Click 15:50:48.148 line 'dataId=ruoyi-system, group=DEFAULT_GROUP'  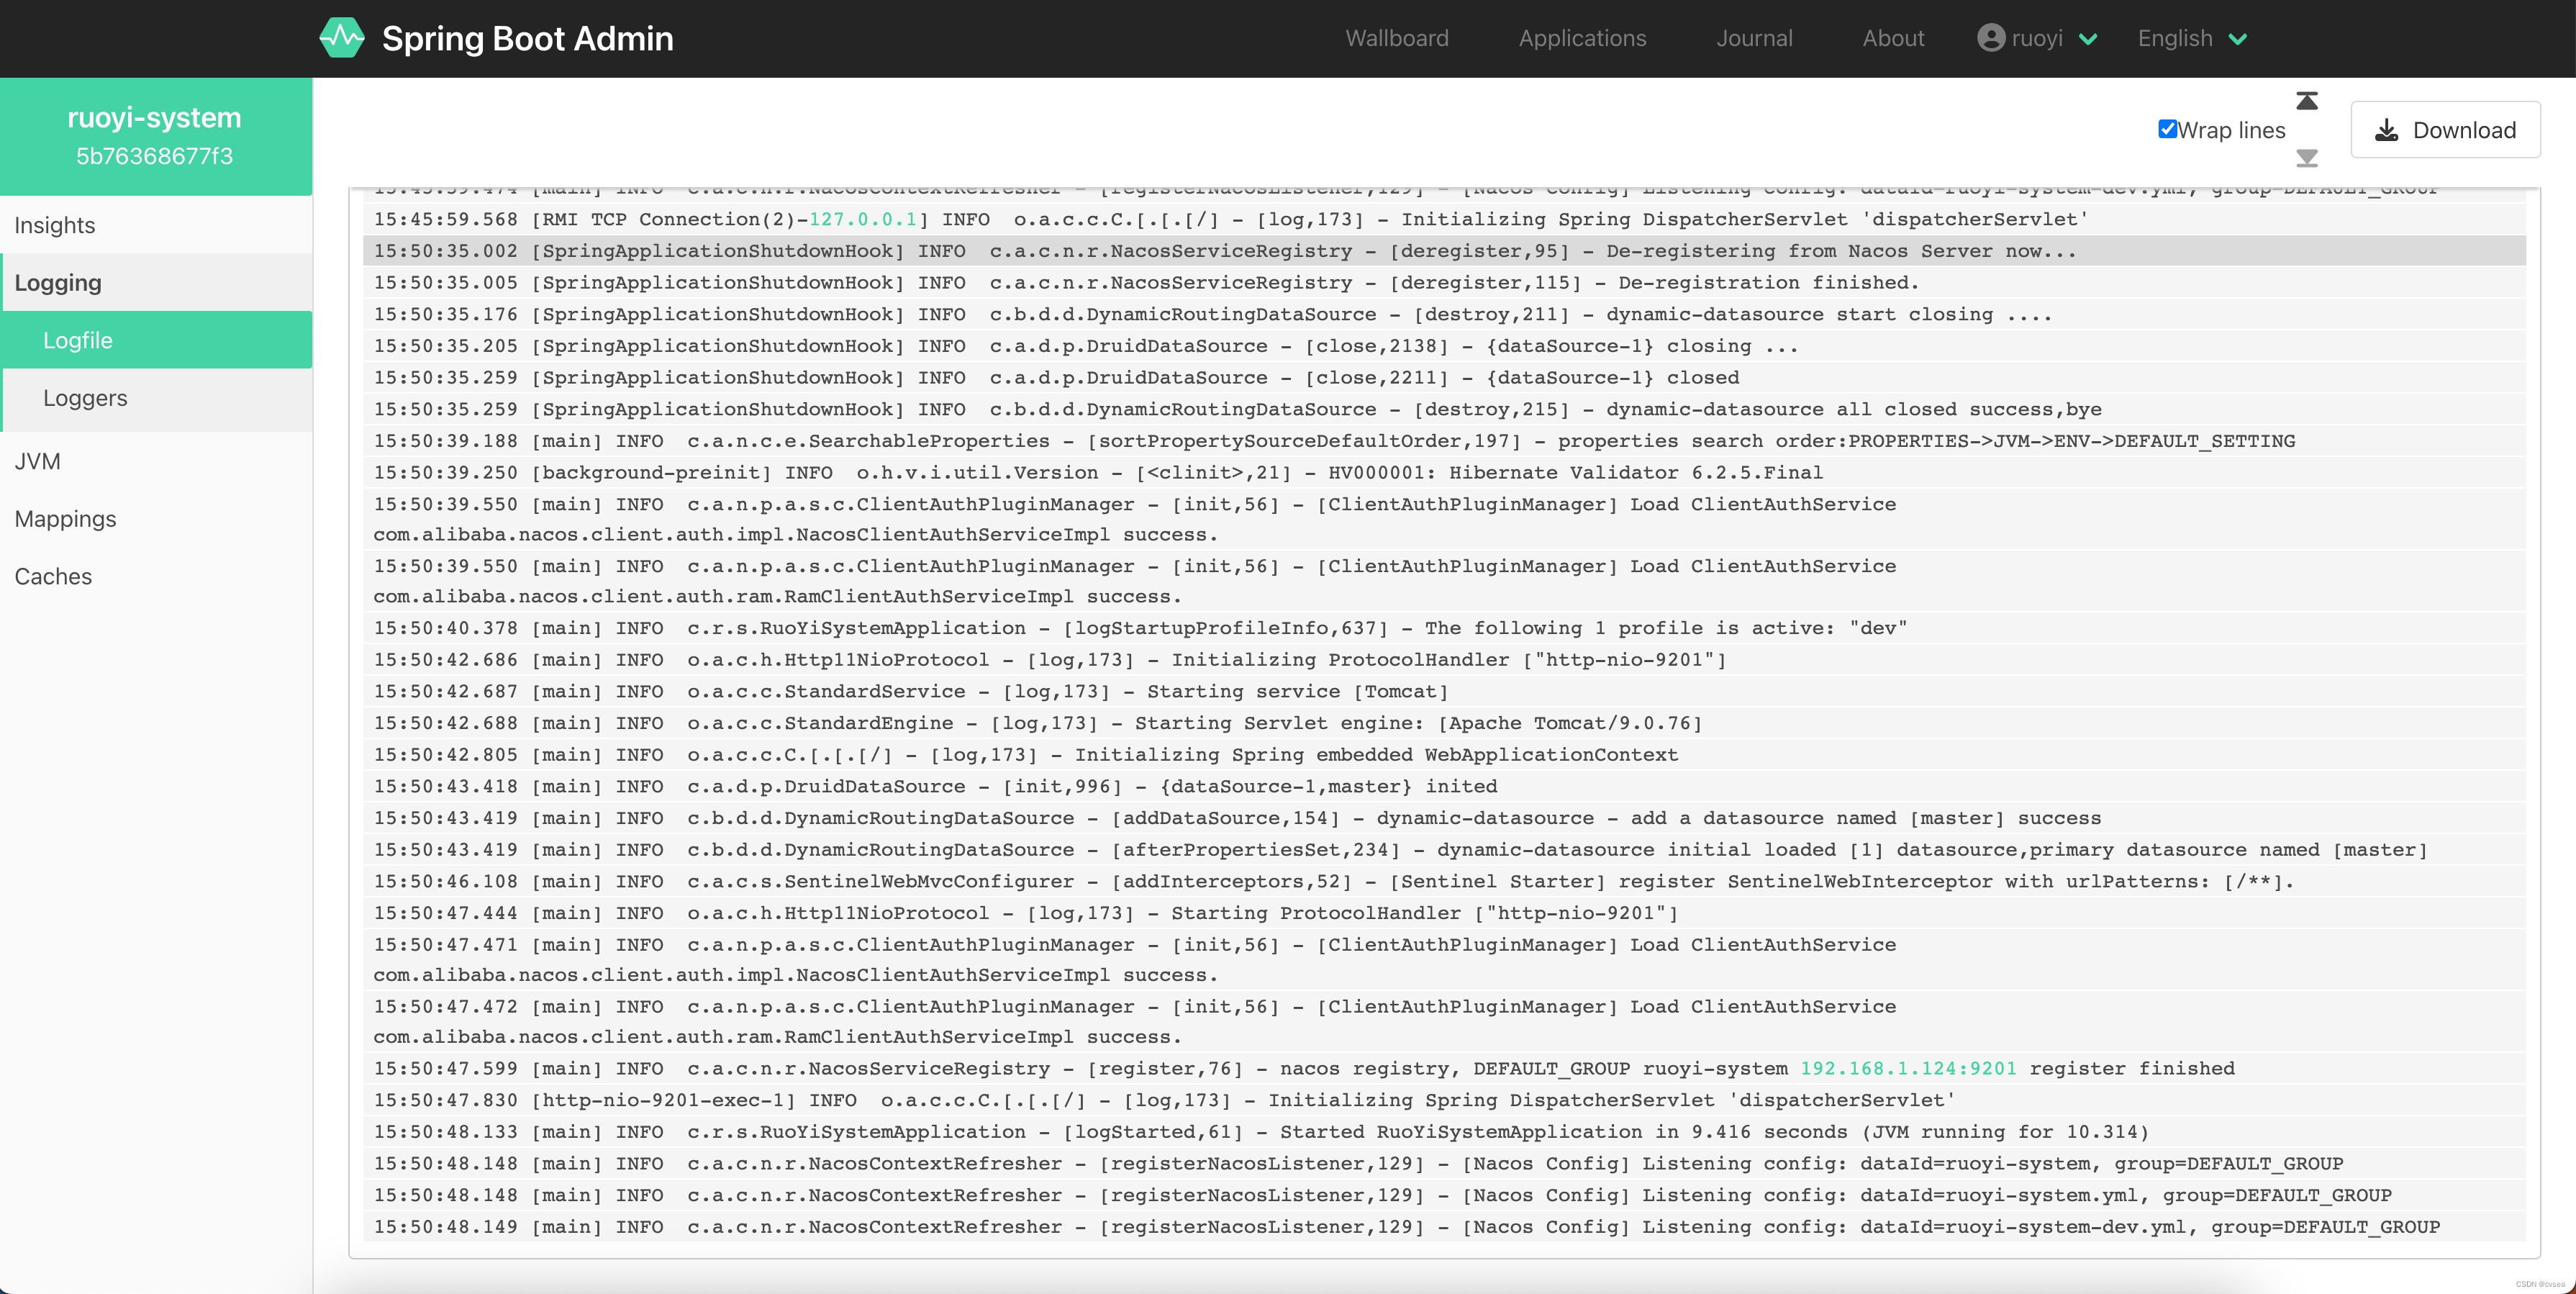pyautogui.click(x=1444, y=1164)
